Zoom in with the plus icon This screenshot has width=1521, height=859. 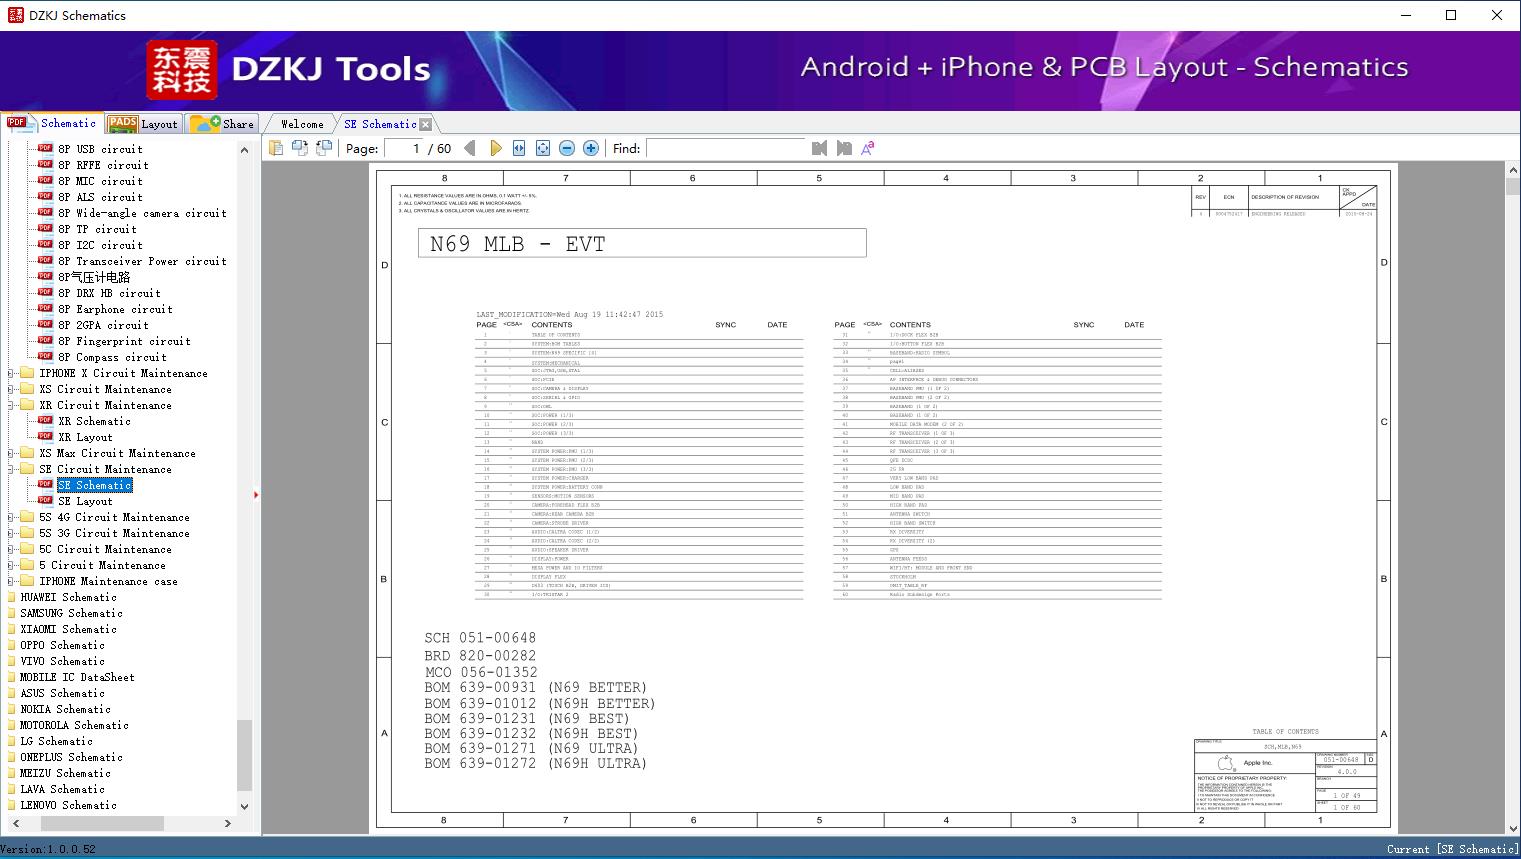[x=591, y=148]
